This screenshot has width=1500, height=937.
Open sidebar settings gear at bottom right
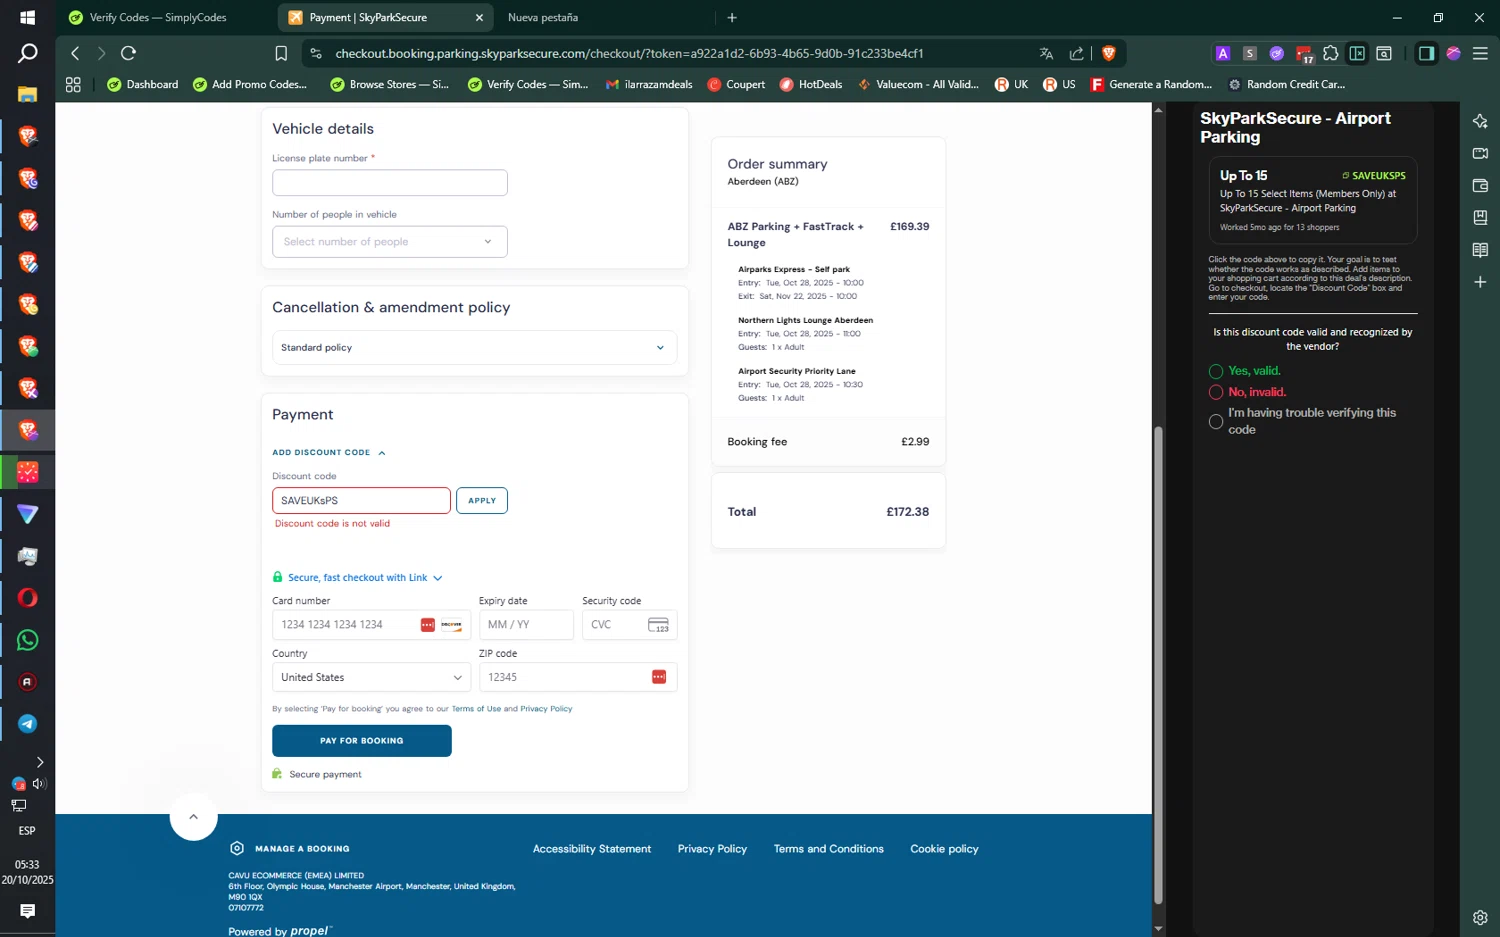1480,917
